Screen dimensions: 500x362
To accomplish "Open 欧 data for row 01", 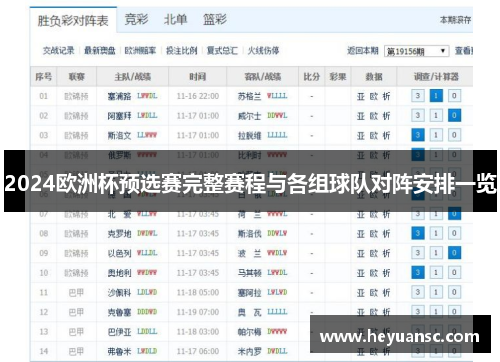I will click(x=374, y=96).
